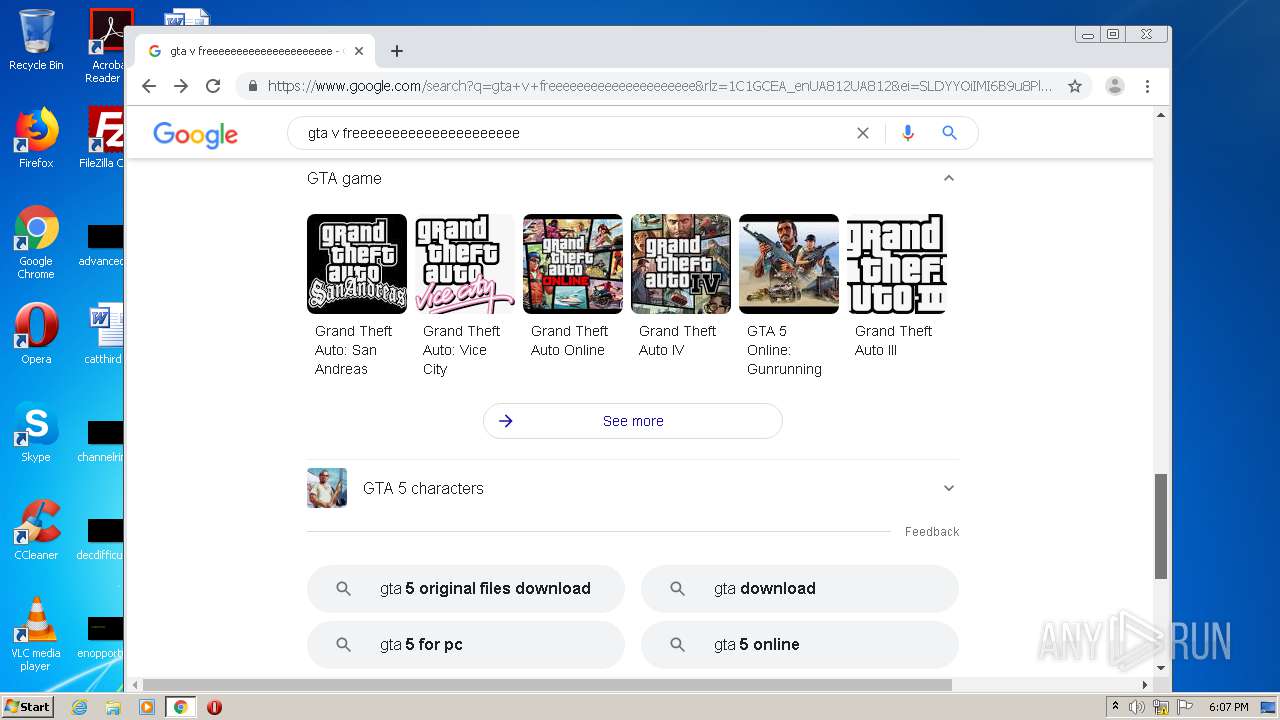Viewport: 1280px width, 720px height.
Task: Click the volume speaker tray icon
Action: 1136,707
